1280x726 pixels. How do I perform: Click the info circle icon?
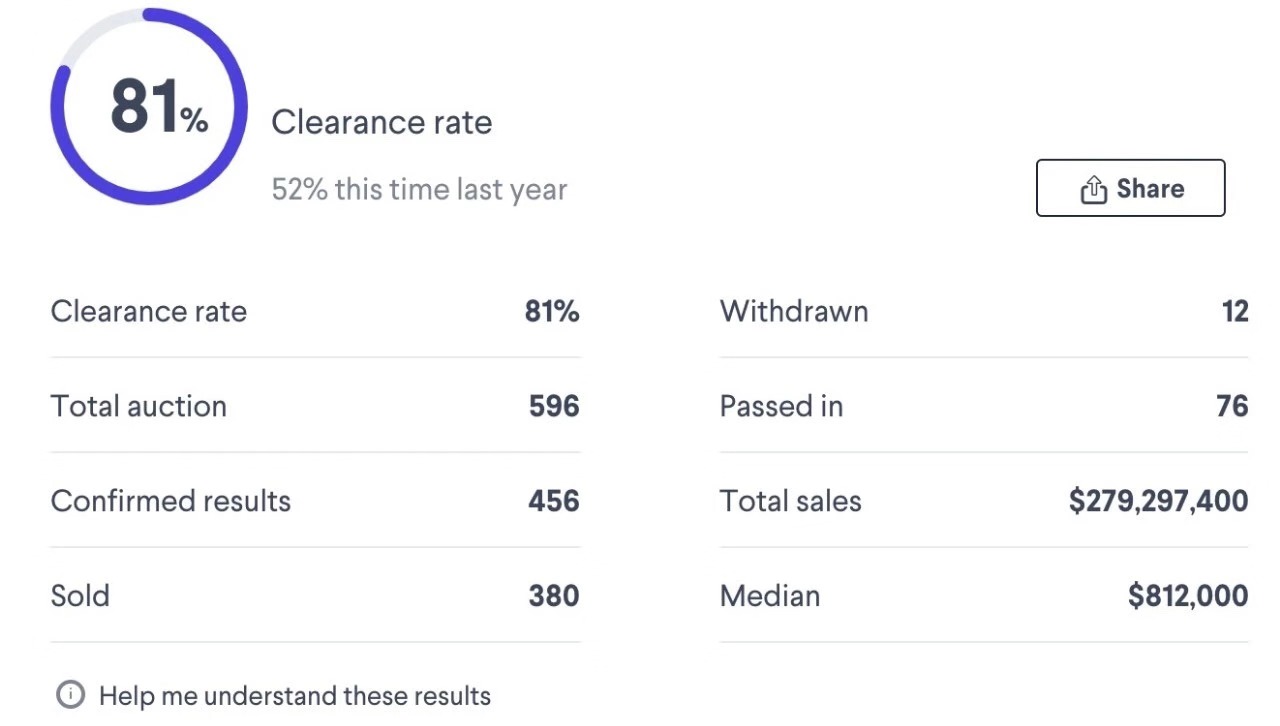point(70,695)
